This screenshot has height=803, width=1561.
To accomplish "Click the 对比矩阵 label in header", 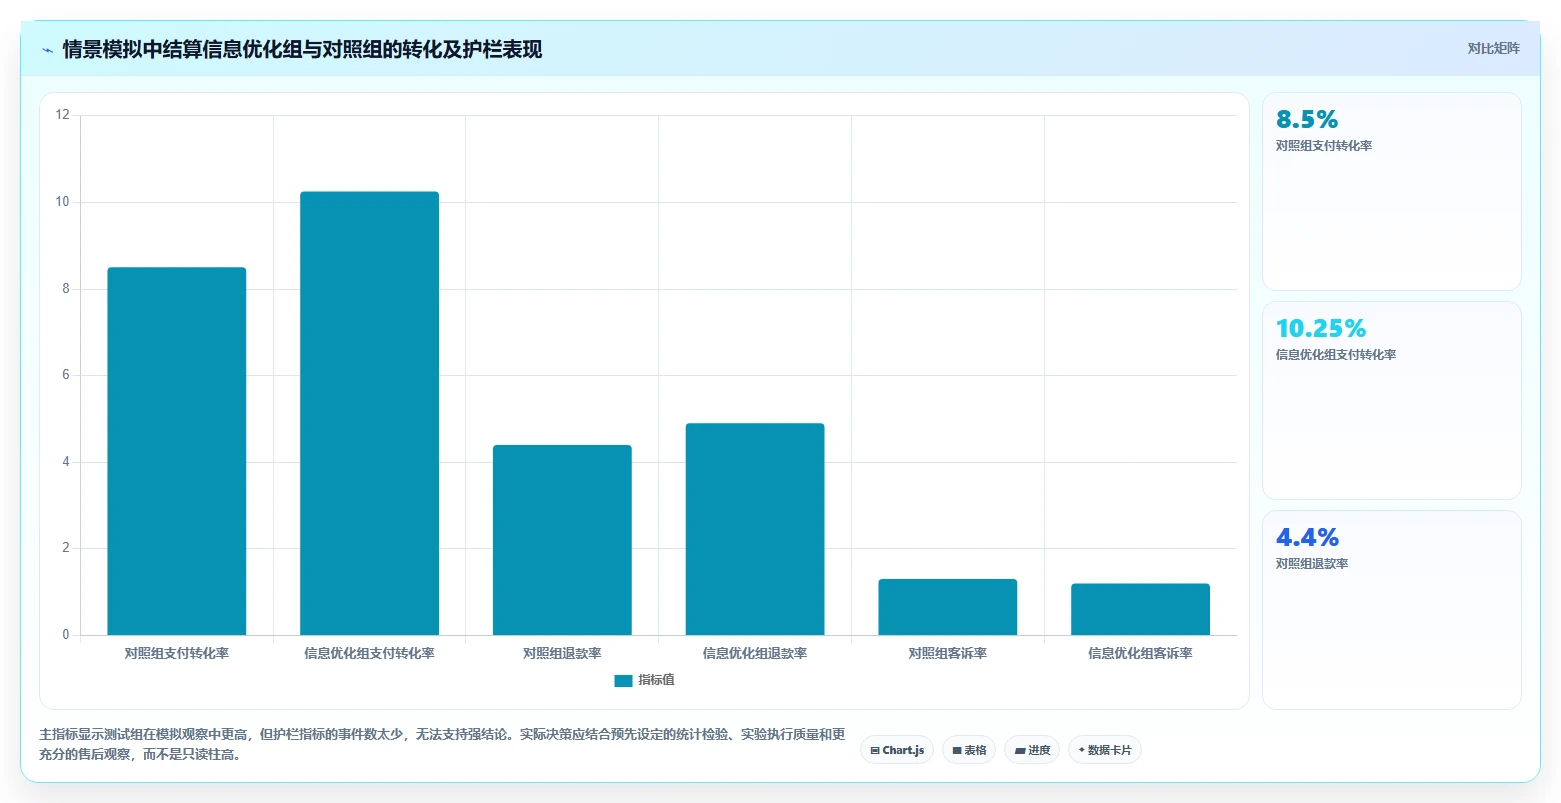I will click(1493, 48).
